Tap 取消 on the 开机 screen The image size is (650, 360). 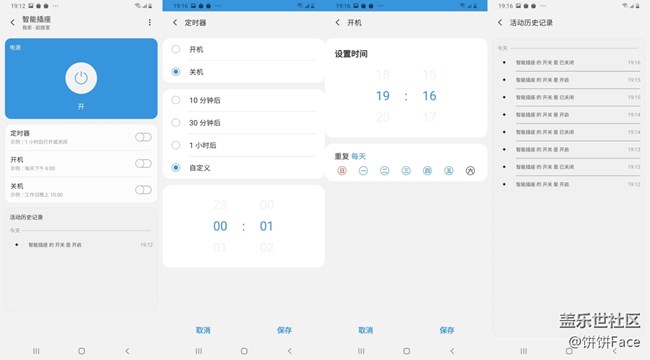click(x=366, y=330)
